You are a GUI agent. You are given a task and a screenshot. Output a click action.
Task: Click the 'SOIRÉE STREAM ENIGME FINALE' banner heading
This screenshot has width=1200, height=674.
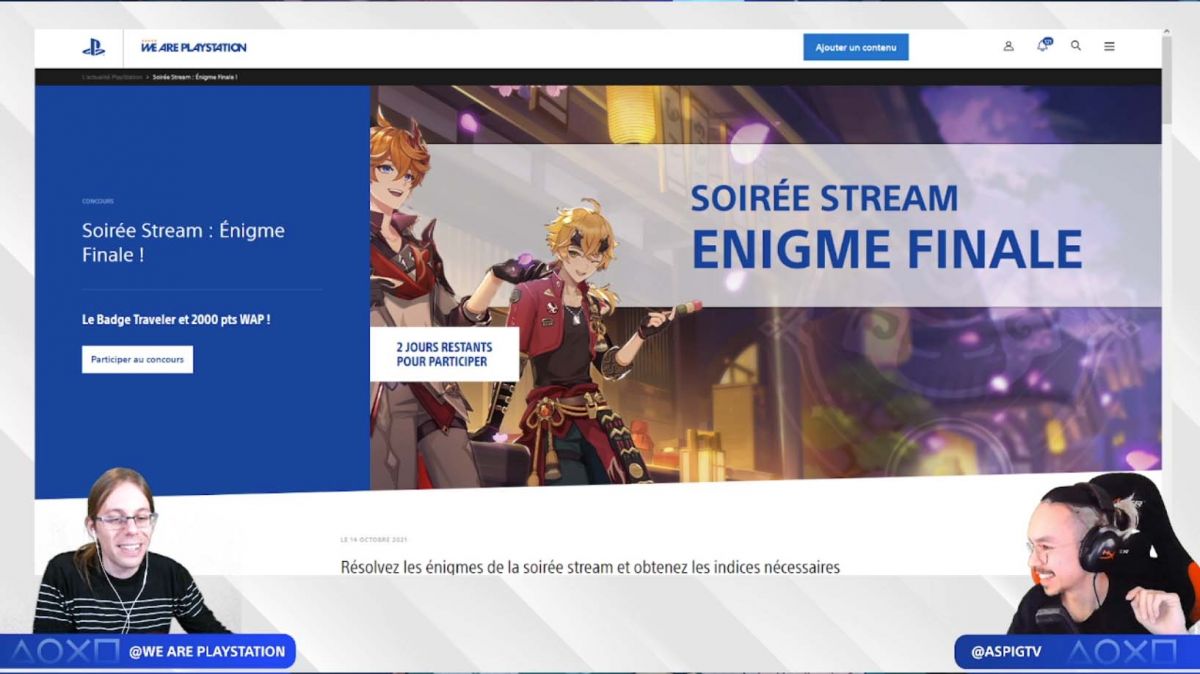(x=886, y=228)
